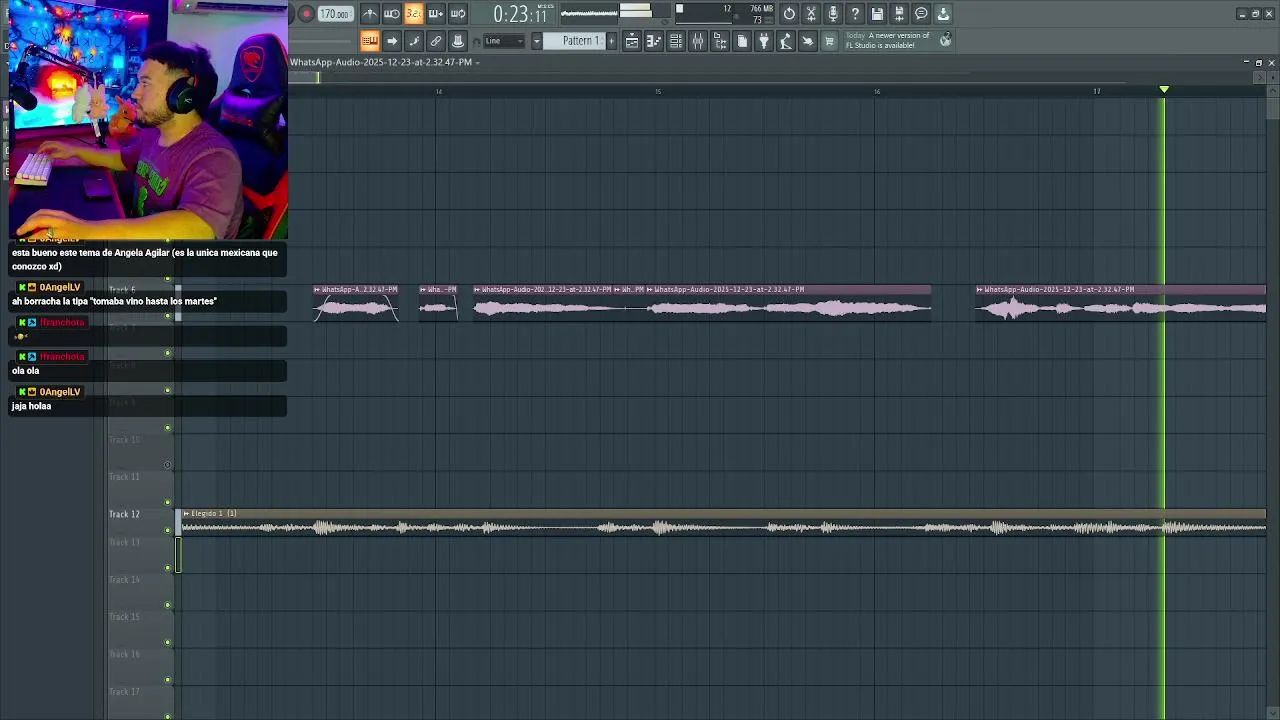Toggle the overdub recording icon
The width and height of the screenshot is (1280, 720).
pos(436,14)
